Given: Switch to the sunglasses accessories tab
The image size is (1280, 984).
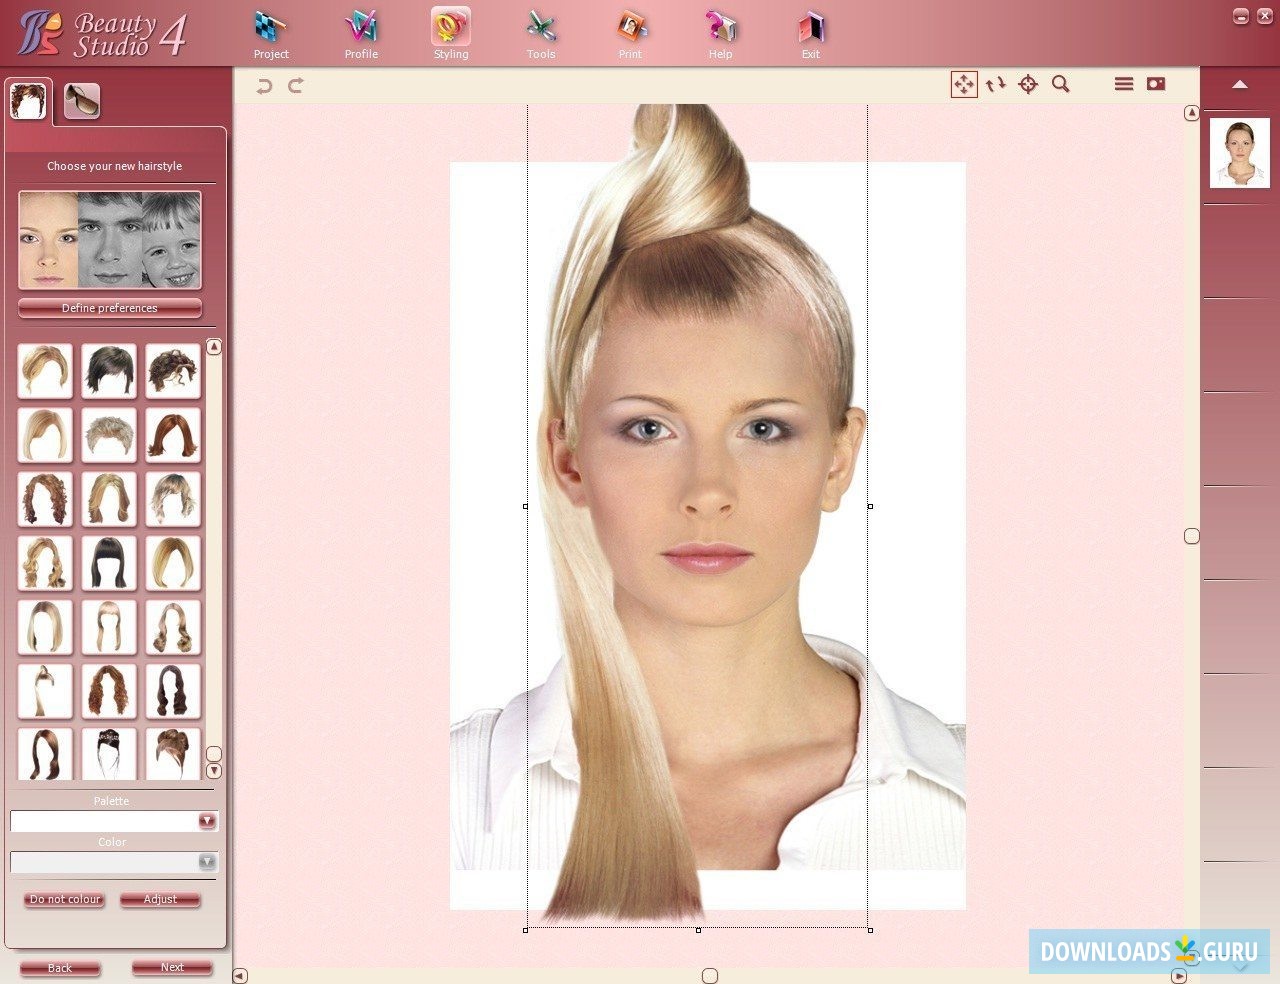Looking at the screenshot, I should pos(82,100).
